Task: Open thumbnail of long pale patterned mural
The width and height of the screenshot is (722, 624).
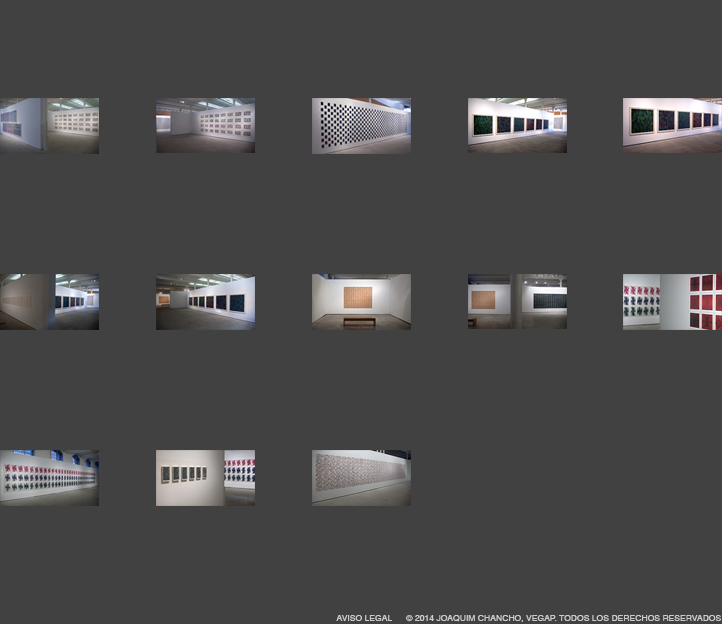Action: click(361, 478)
